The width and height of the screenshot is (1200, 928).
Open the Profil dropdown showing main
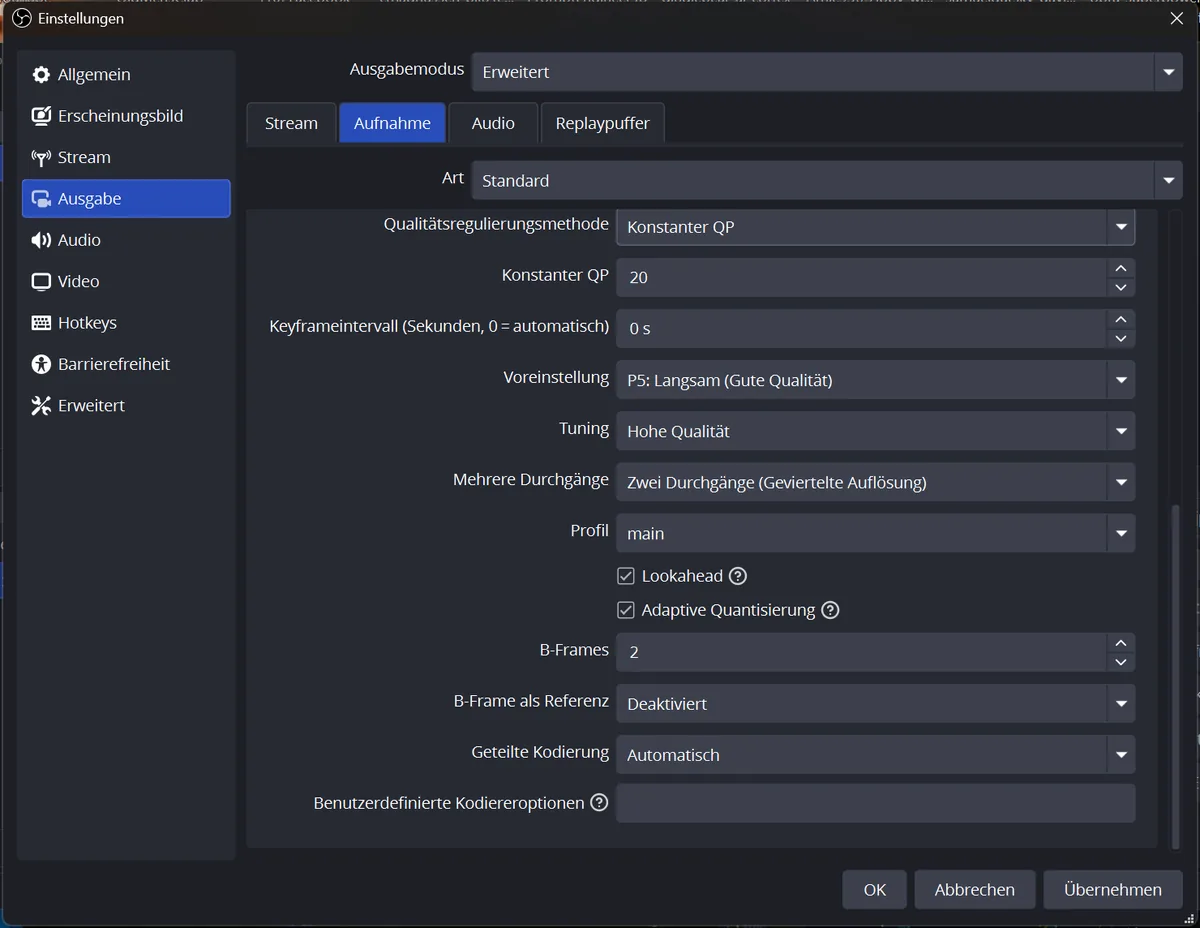pyautogui.click(x=875, y=534)
